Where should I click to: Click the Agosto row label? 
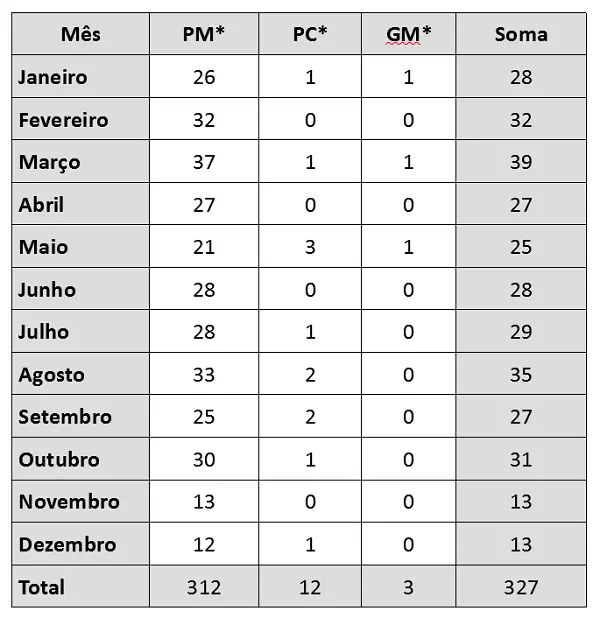tap(52, 375)
